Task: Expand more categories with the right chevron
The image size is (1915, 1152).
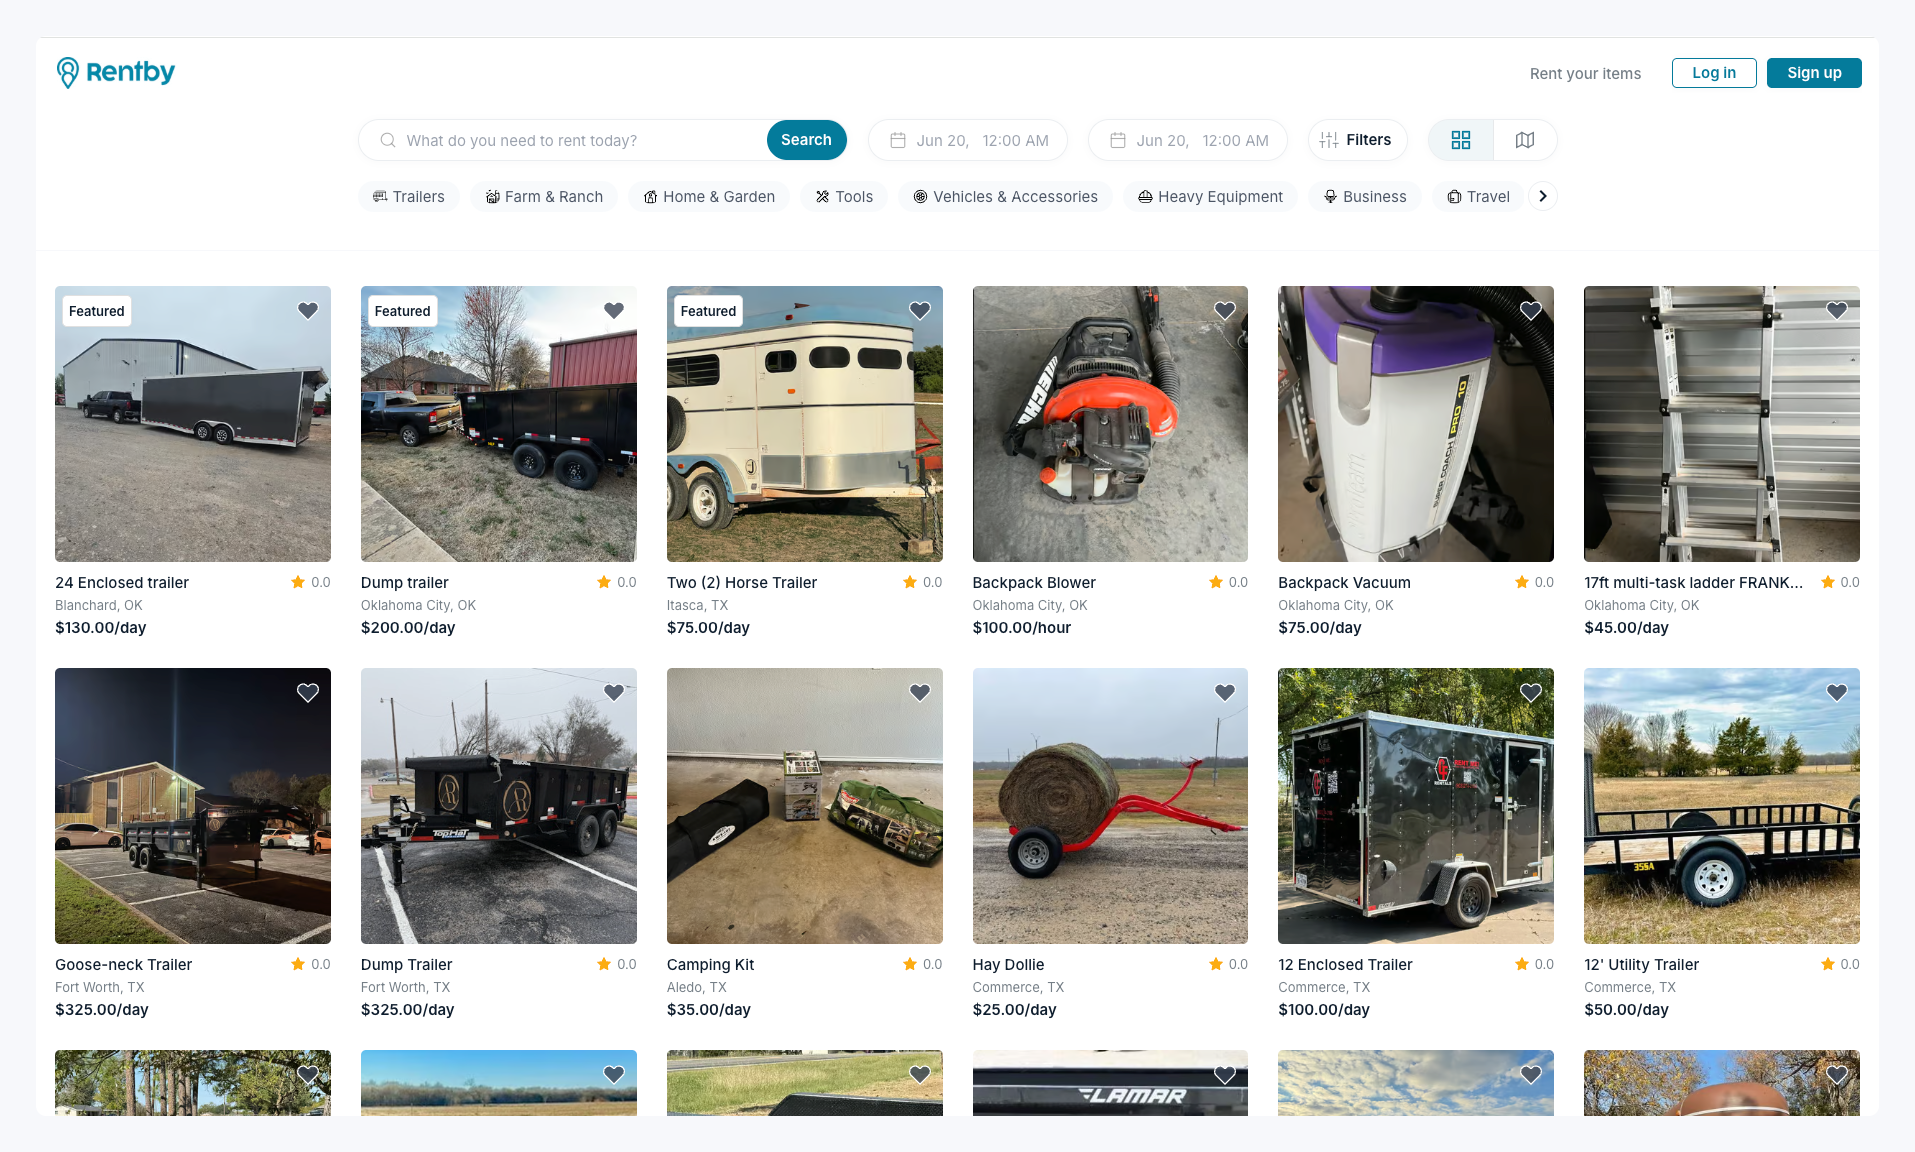Action: click(x=1543, y=196)
